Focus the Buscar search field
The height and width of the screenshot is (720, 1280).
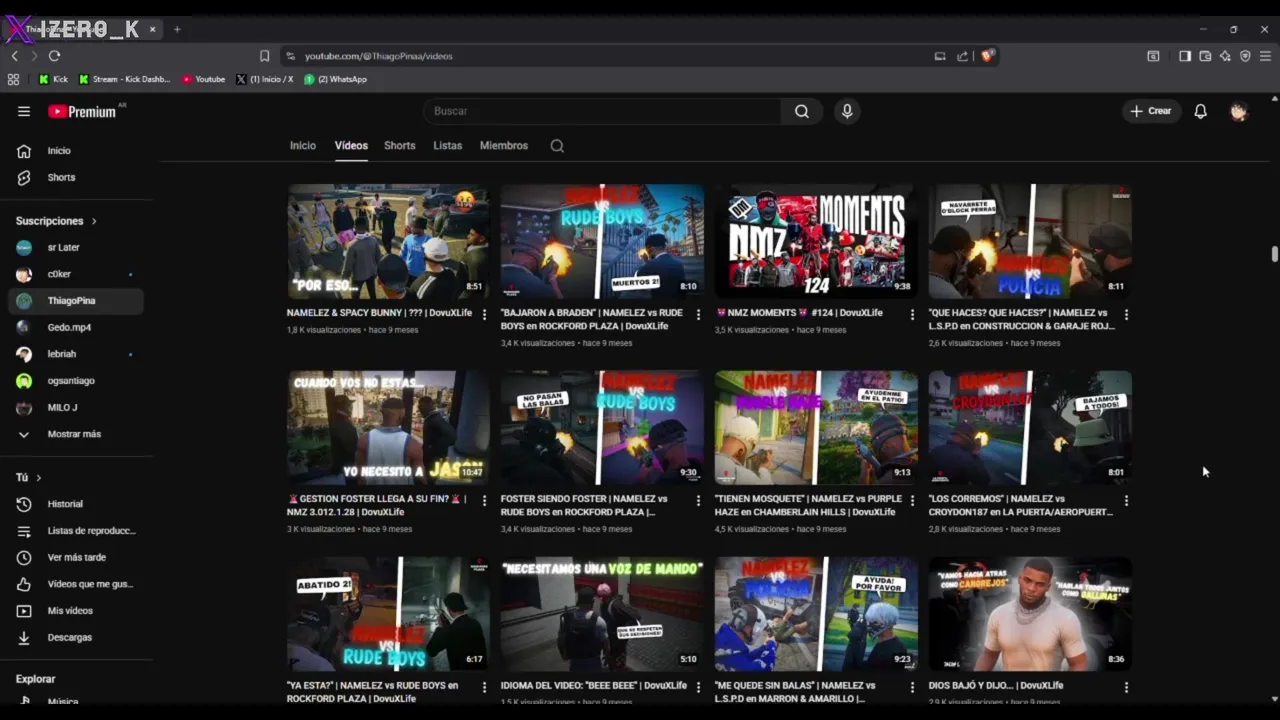pyautogui.click(x=603, y=111)
